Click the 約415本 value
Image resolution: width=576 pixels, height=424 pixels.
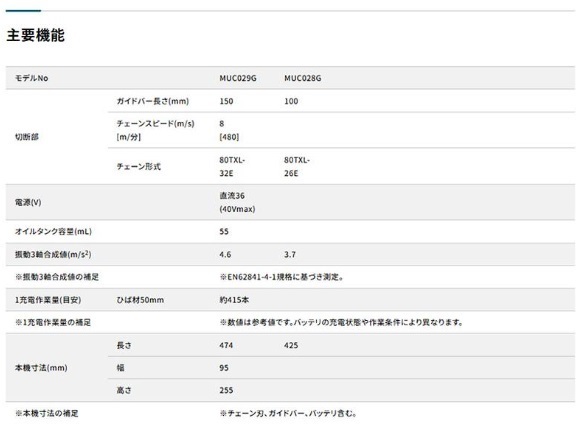[x=234, y=300]
